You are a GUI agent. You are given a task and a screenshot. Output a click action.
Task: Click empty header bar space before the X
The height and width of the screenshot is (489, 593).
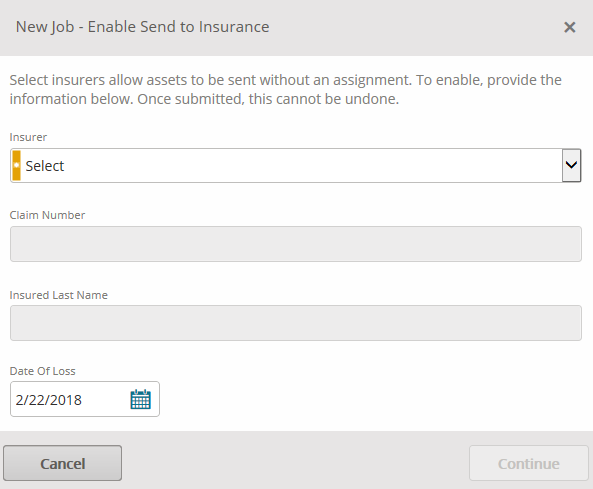pyautogui.click(x=416, y=27)
